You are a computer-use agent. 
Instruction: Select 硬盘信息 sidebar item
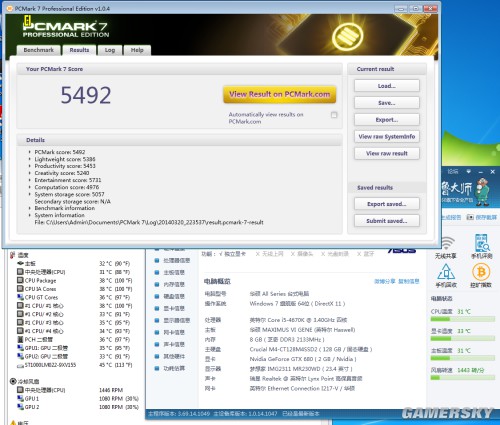coord(170,297)
